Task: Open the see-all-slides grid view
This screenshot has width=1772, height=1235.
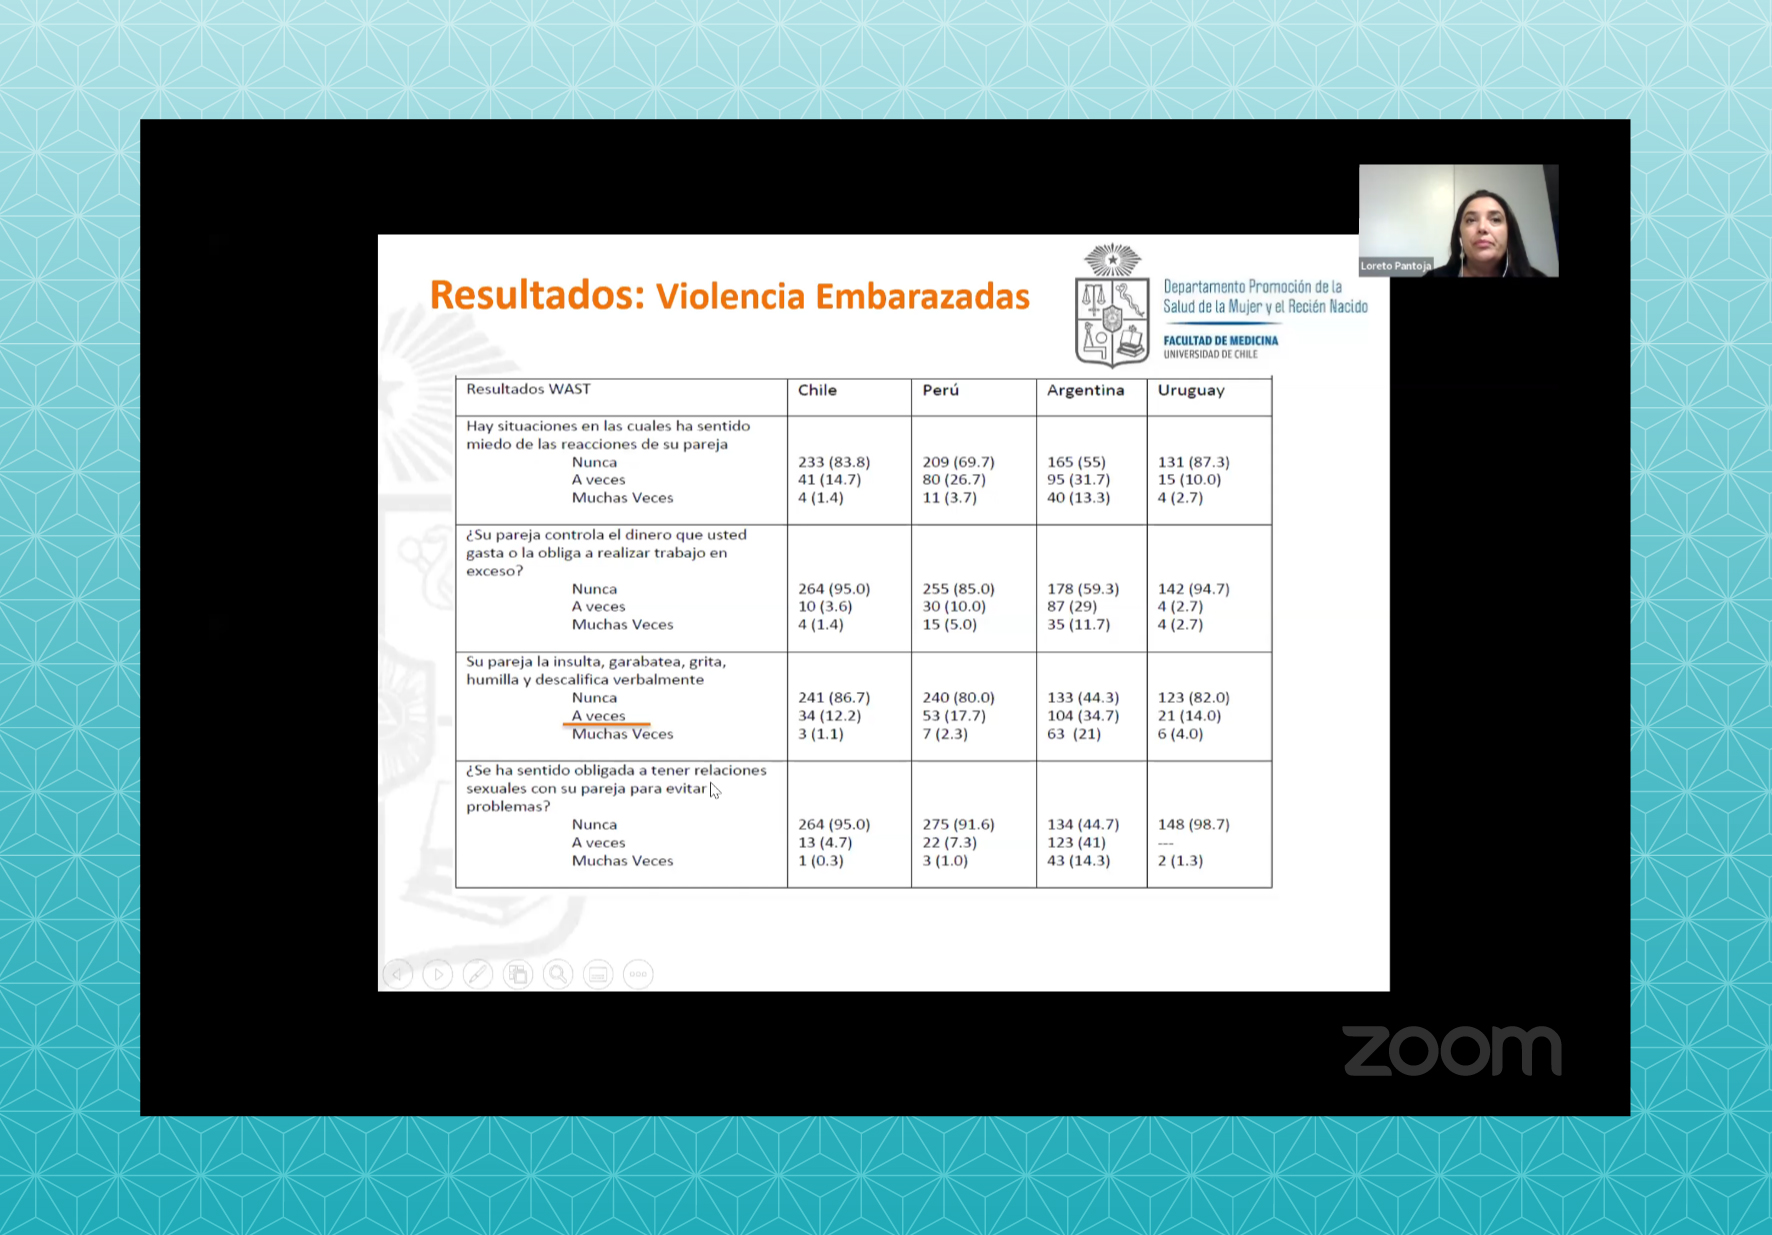Action: click(x=518, y=974)
